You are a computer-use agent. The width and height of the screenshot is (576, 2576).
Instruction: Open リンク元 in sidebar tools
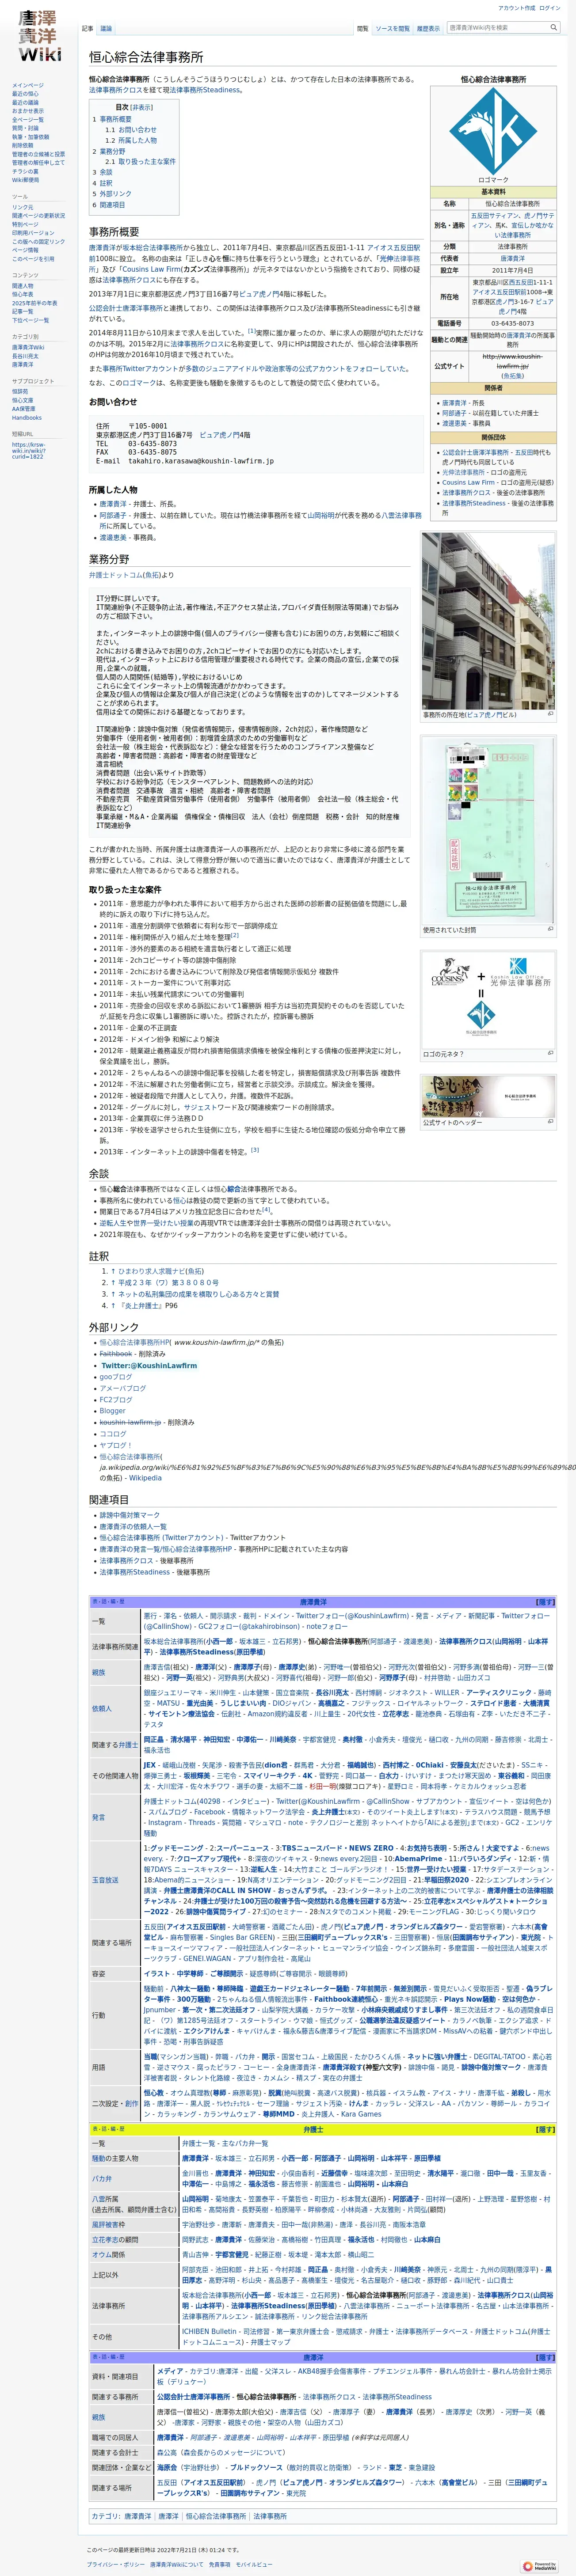(22, 207)
